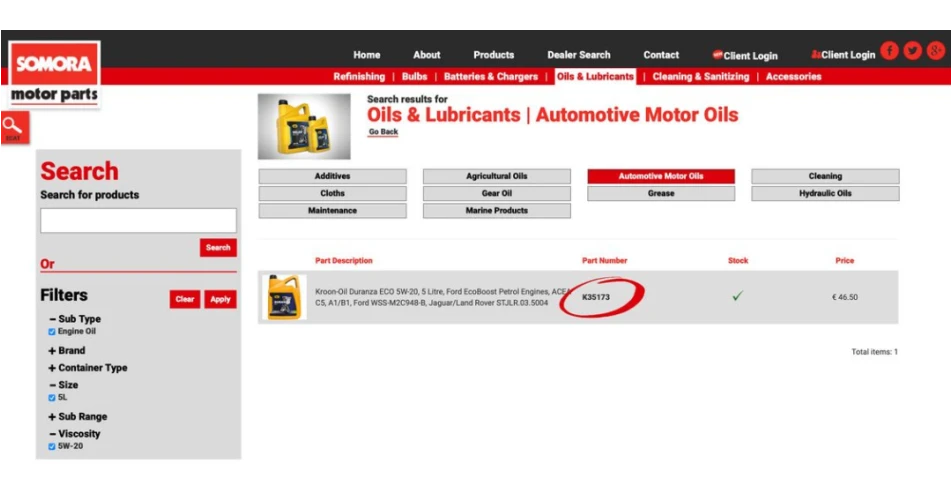Click the Somora motor parts logo
This screenshot has width=952, height=500.
(54, 74)
